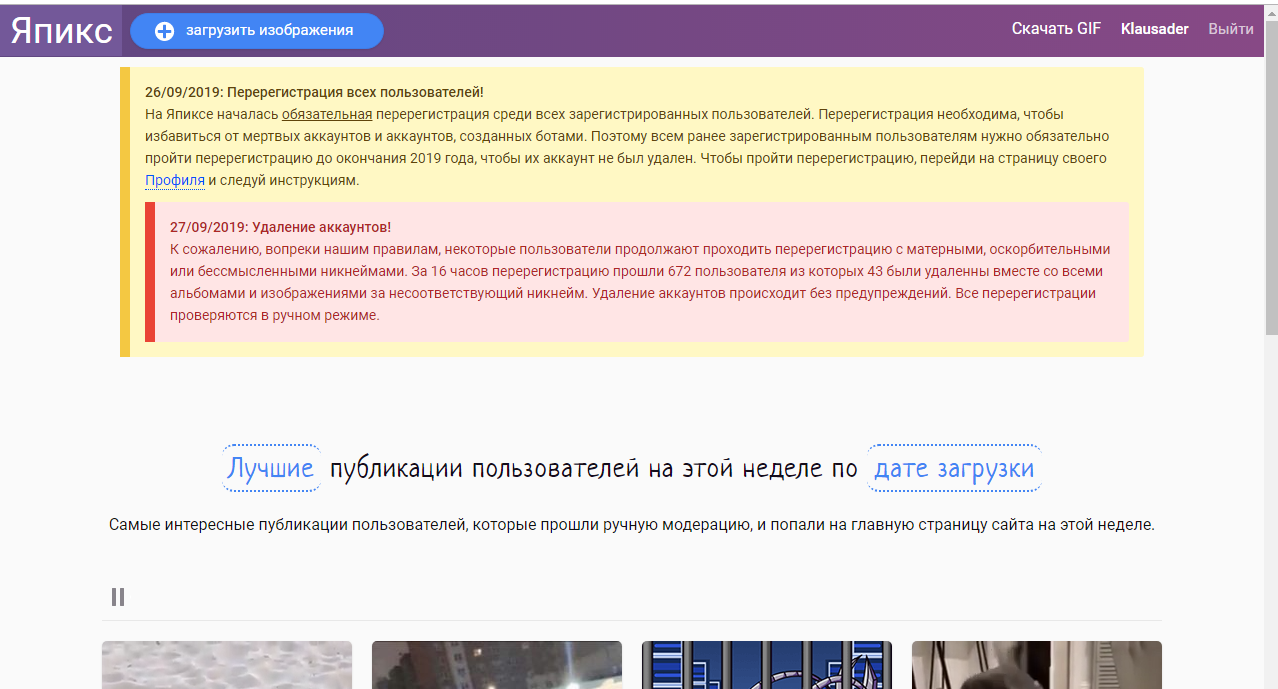The width and height of the screenshot is (1278, 689).
Task: Click the heading 26/09/2019: Перерегистрация всех пользователей!
Action: [x=314, y=92]
